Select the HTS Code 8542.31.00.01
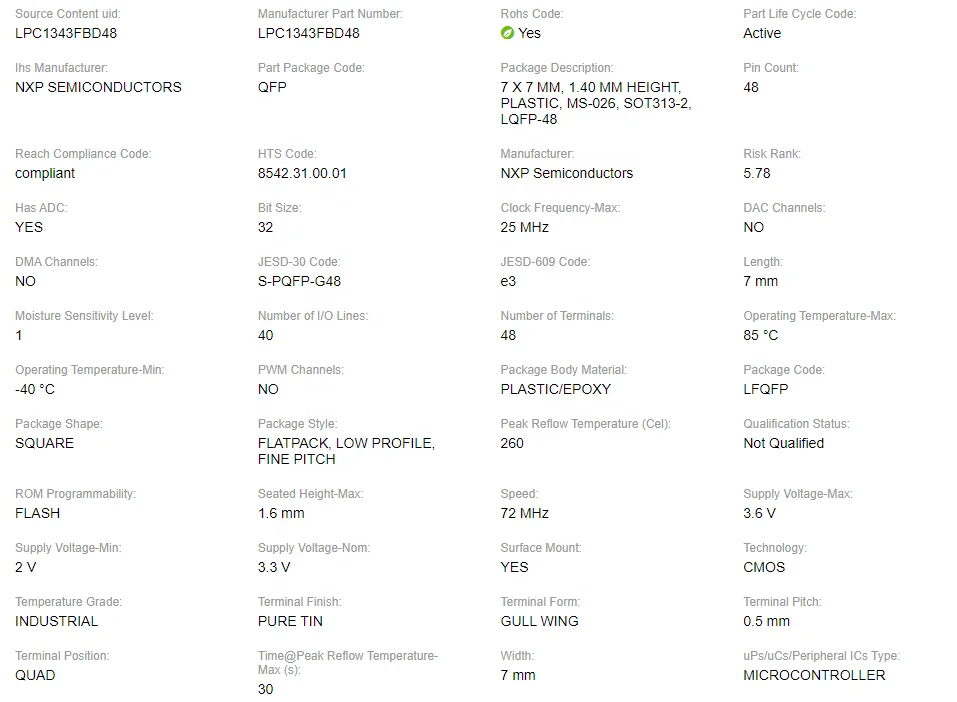Image resolution: width=957 pixels, height=702 pixels. pos(302,173)
